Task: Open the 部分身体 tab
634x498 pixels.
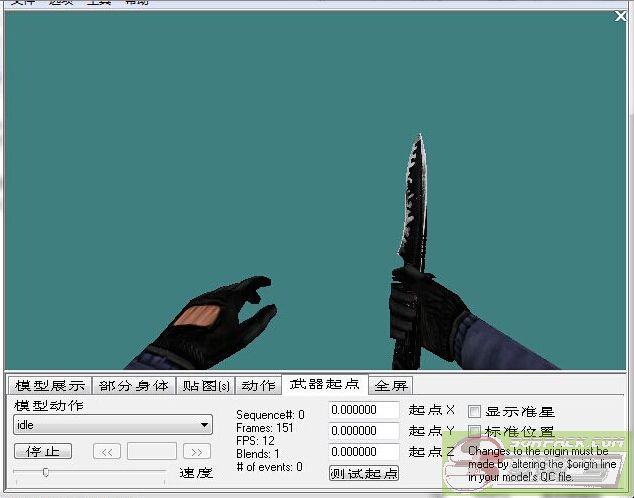Action: pyautogui.click(x=134, y=385)
